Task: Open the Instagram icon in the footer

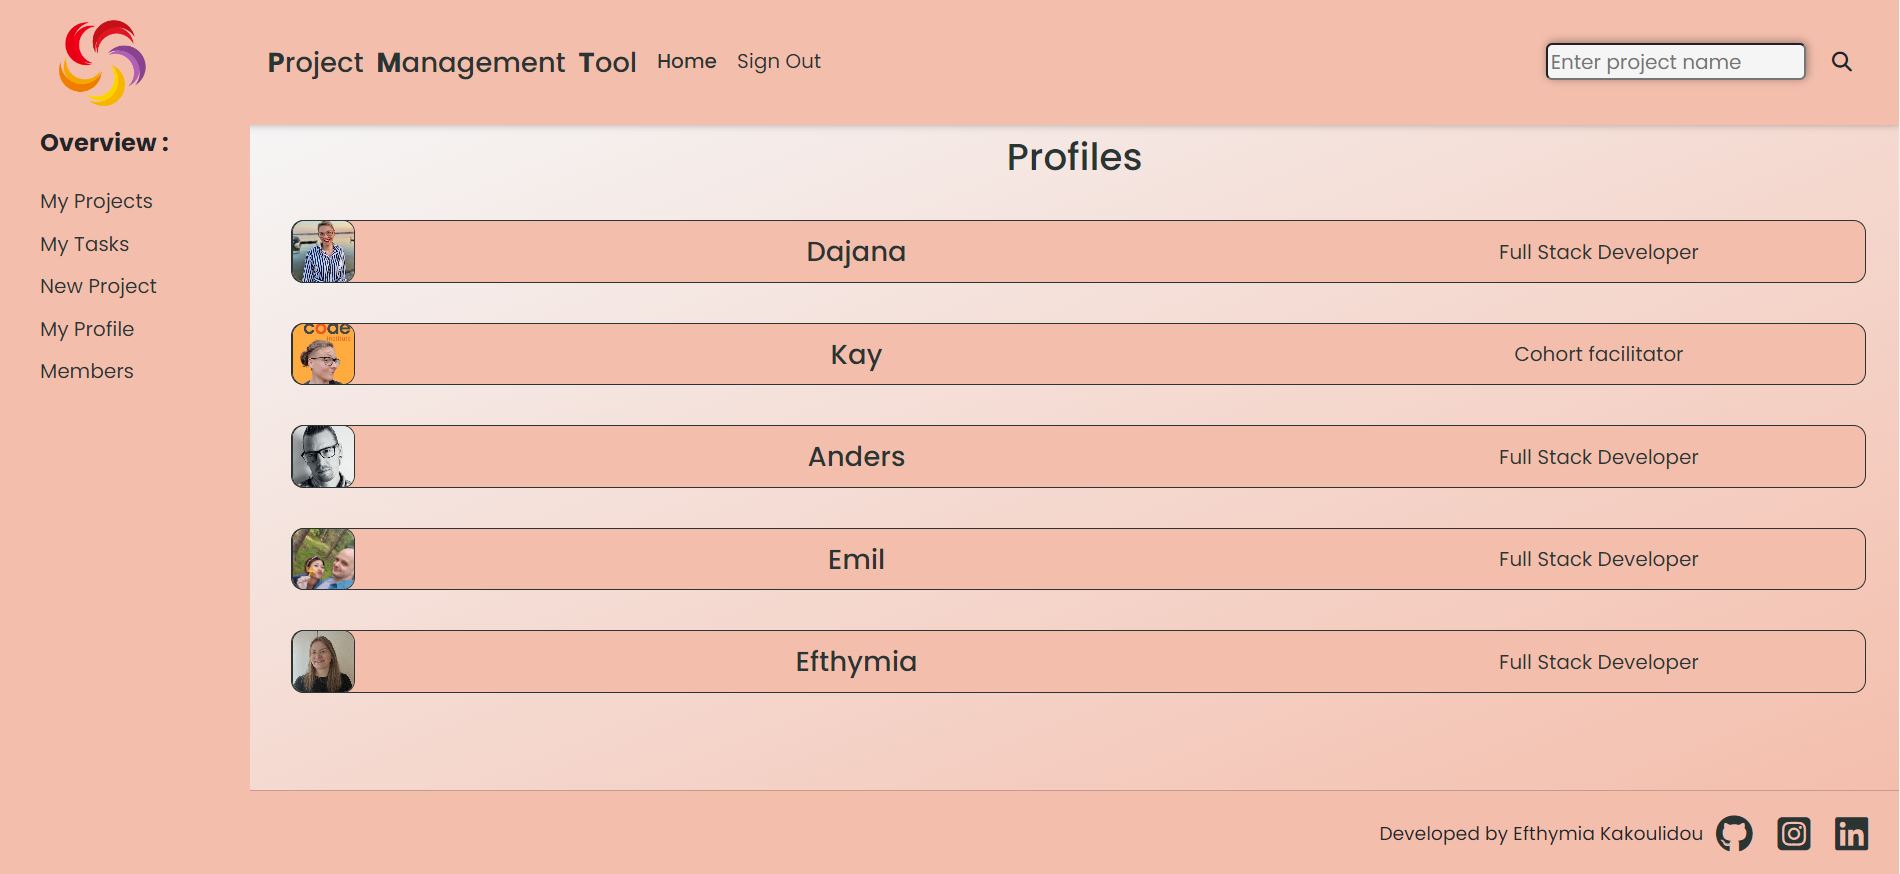Action: [1793, 833]
